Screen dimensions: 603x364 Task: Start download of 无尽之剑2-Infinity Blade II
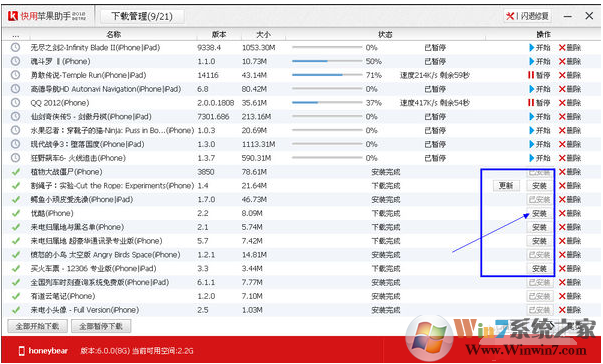pos(540,48)
